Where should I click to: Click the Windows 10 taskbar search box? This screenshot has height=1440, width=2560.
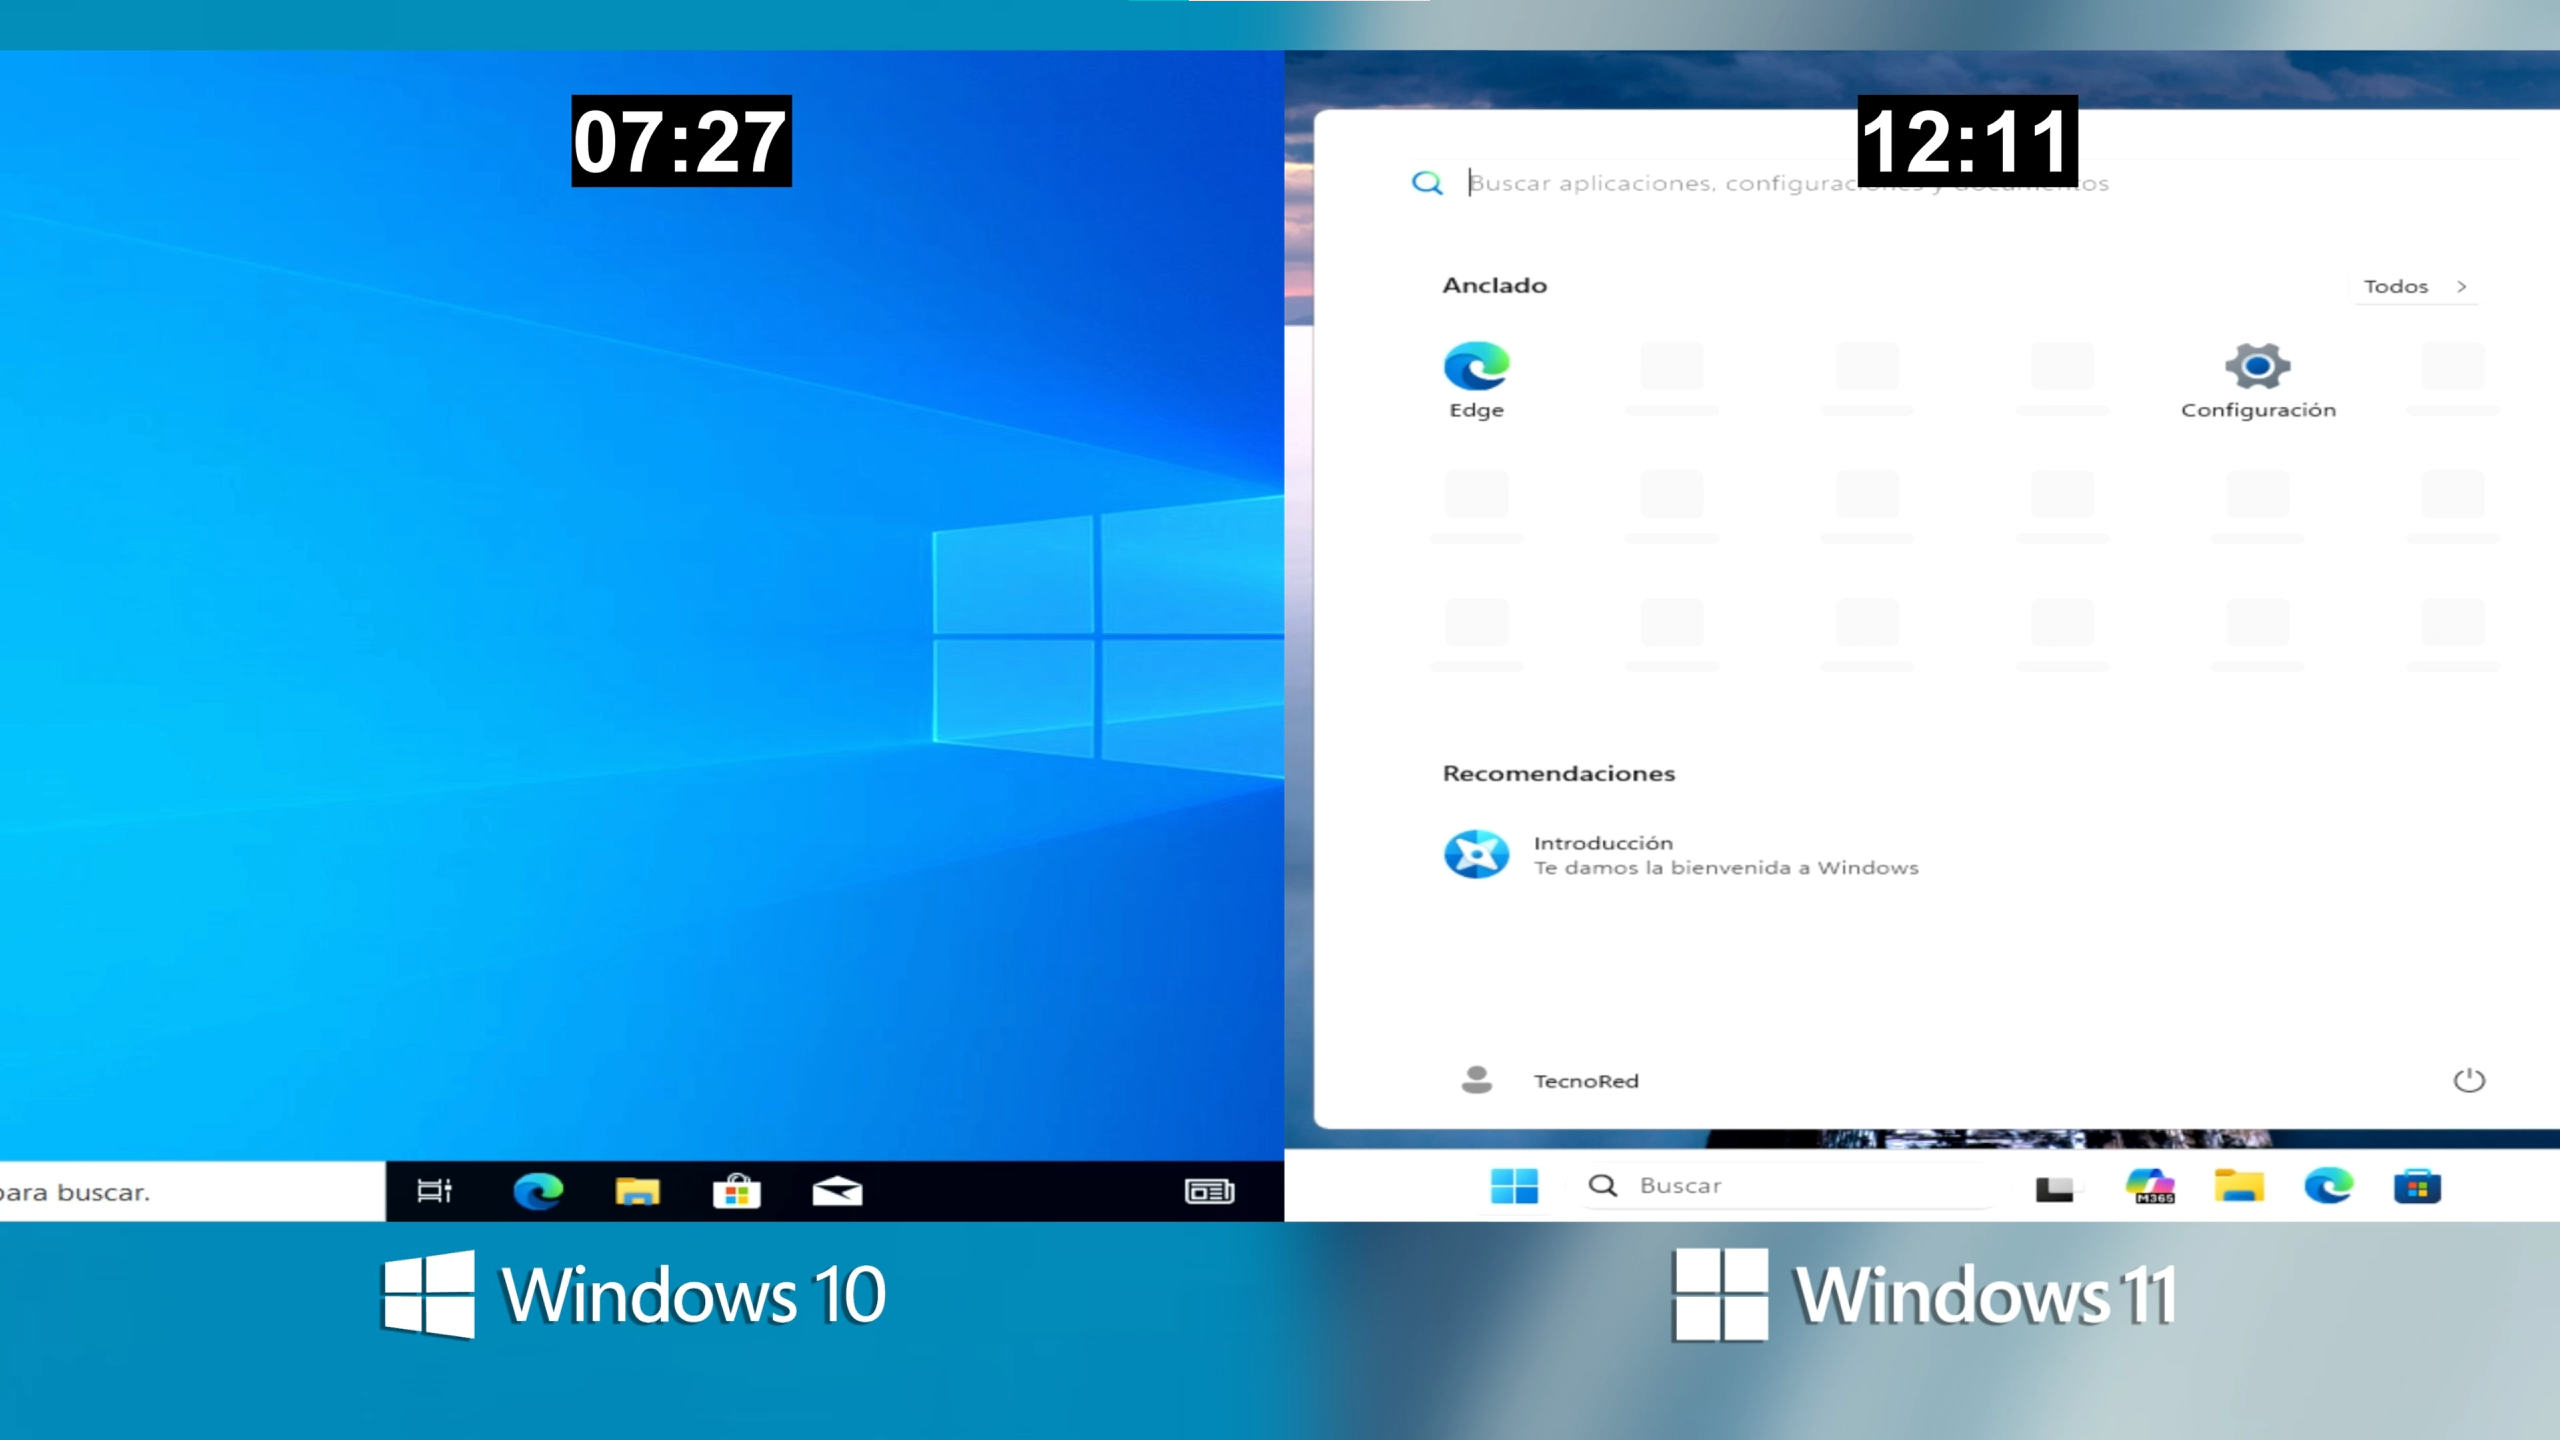tap(192, 1191)
